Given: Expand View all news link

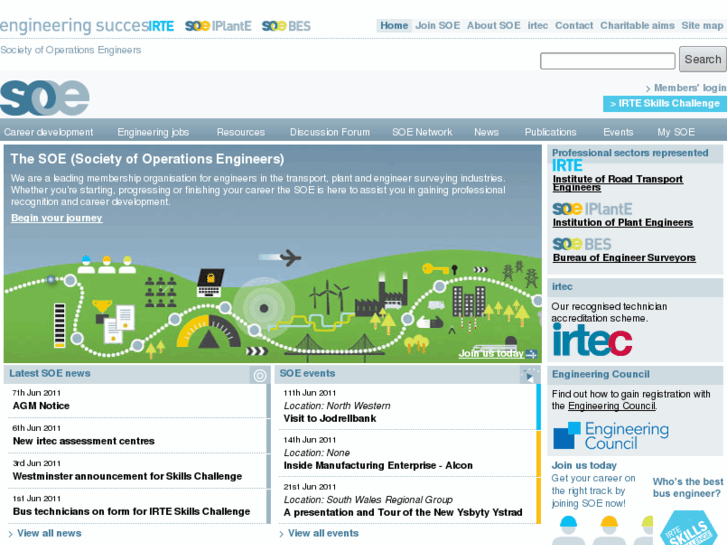Looking at the screenshot, I should tap(49, 533).
